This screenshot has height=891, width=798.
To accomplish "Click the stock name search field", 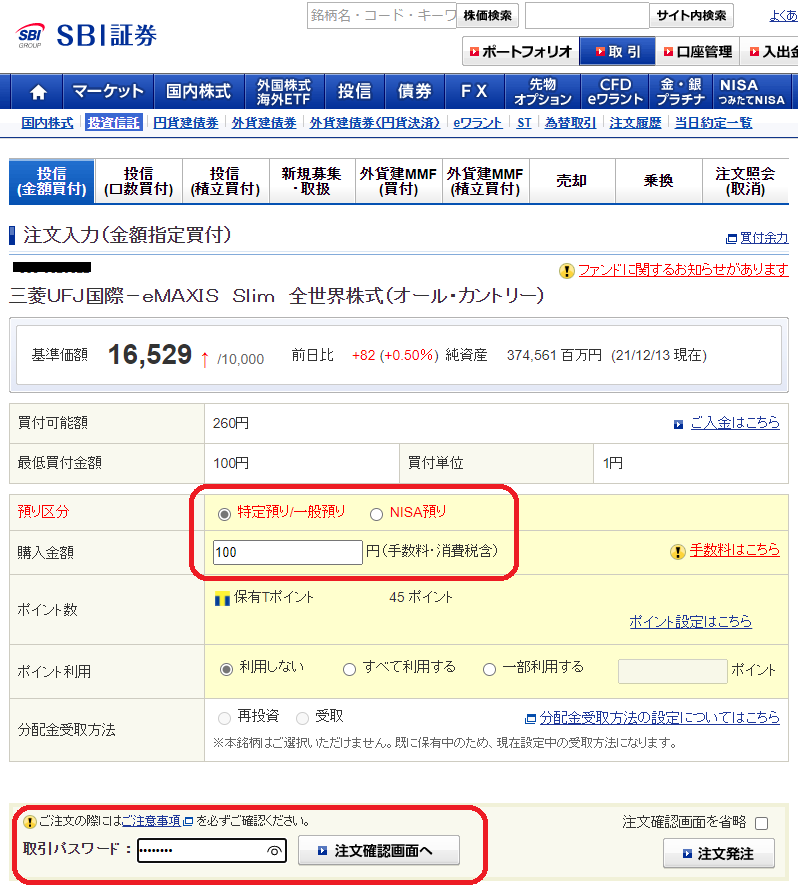I will (x=382, y=15).
